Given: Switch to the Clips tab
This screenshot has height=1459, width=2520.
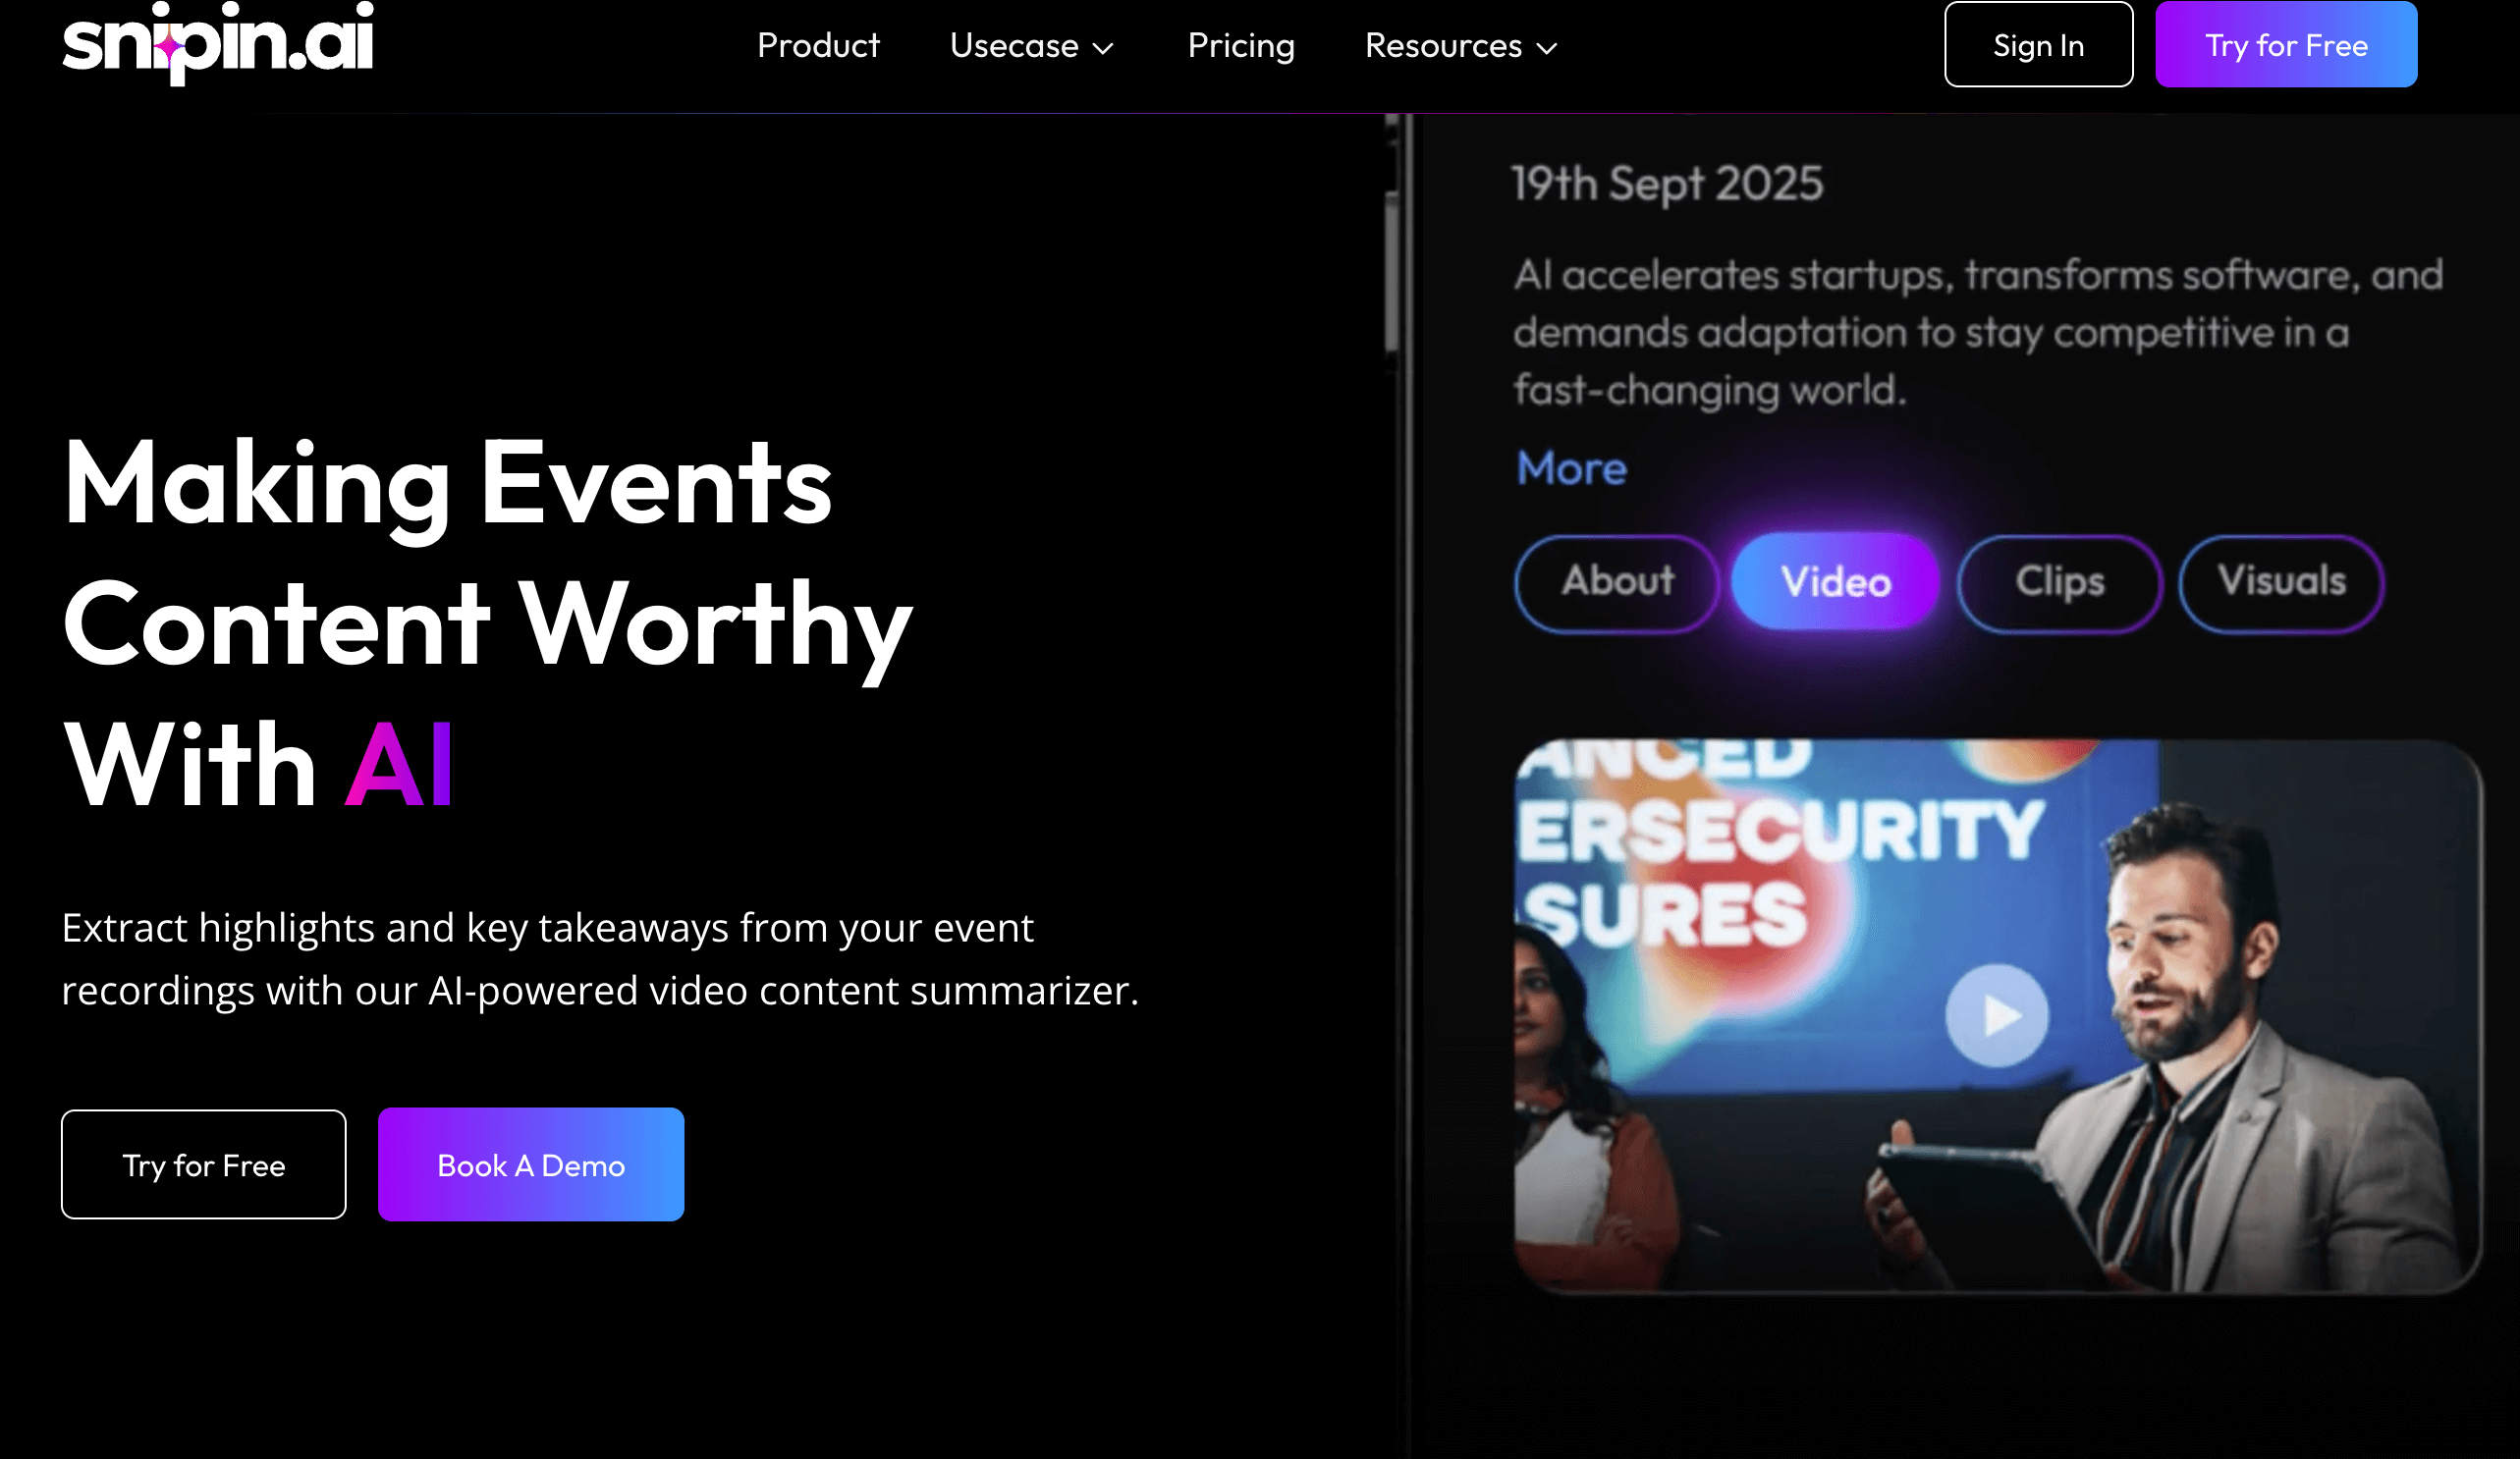Looking at the screenshot, I should pos(2060,582).
